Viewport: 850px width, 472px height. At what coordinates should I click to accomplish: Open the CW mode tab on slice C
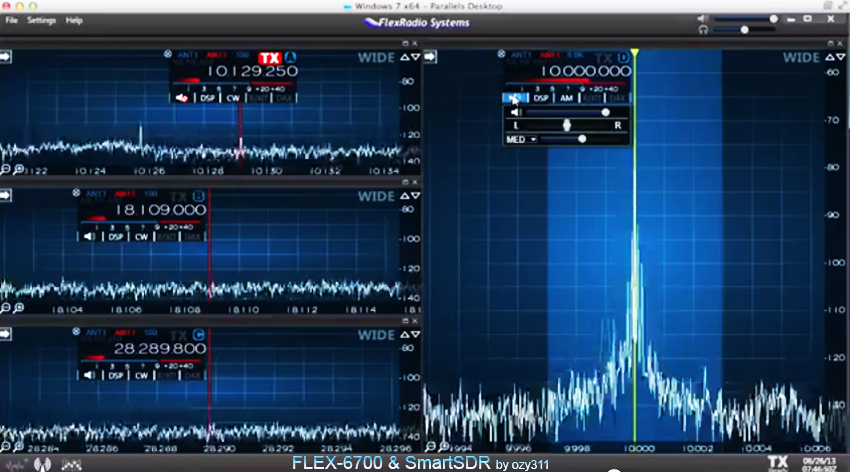[x=141, y=375]
